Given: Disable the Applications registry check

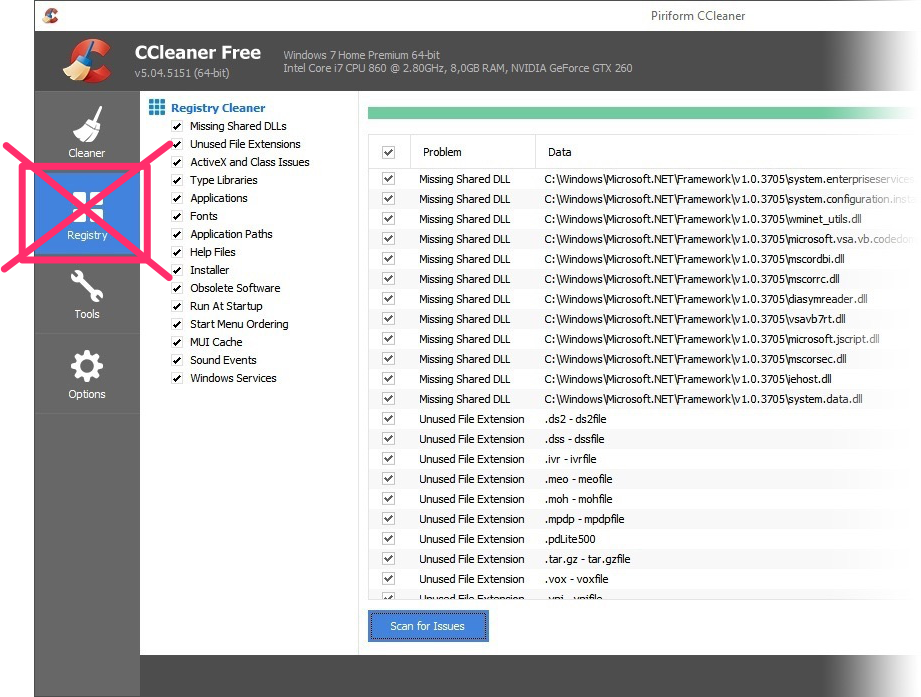Looking at the screenshot, I should coord(177,198).
